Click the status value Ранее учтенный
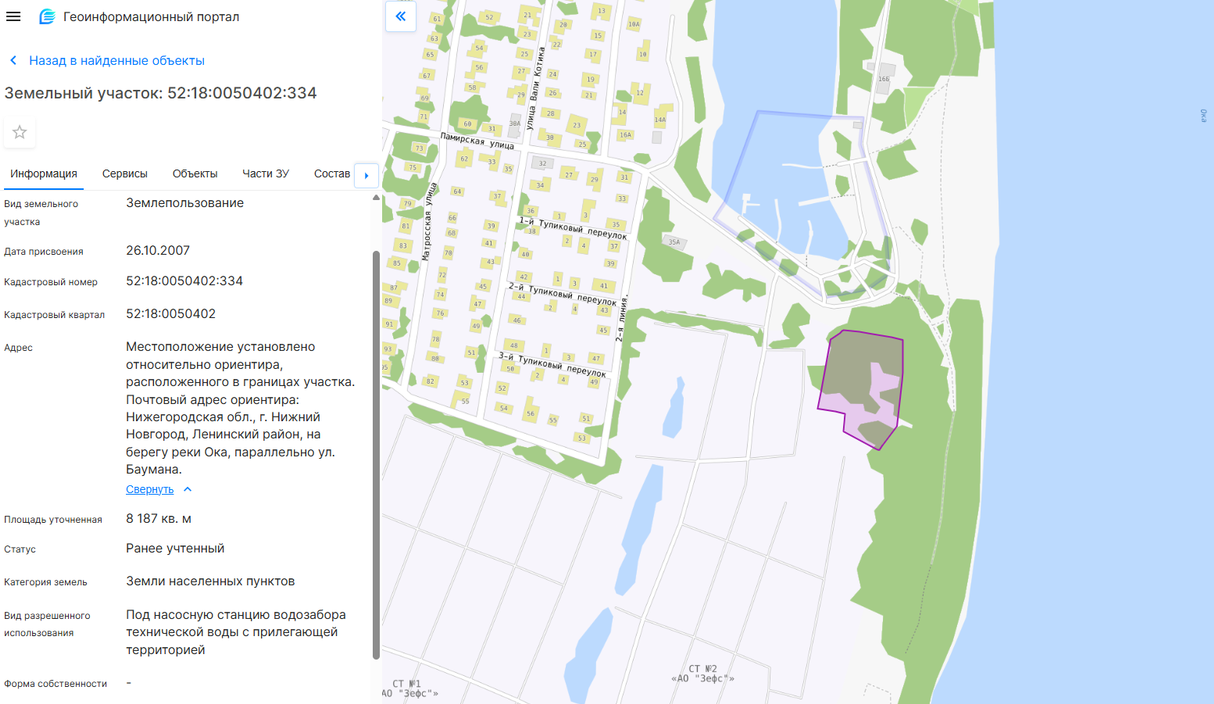Image resolution: width=1214 pixels, height=704 pixels. [175, 549]
